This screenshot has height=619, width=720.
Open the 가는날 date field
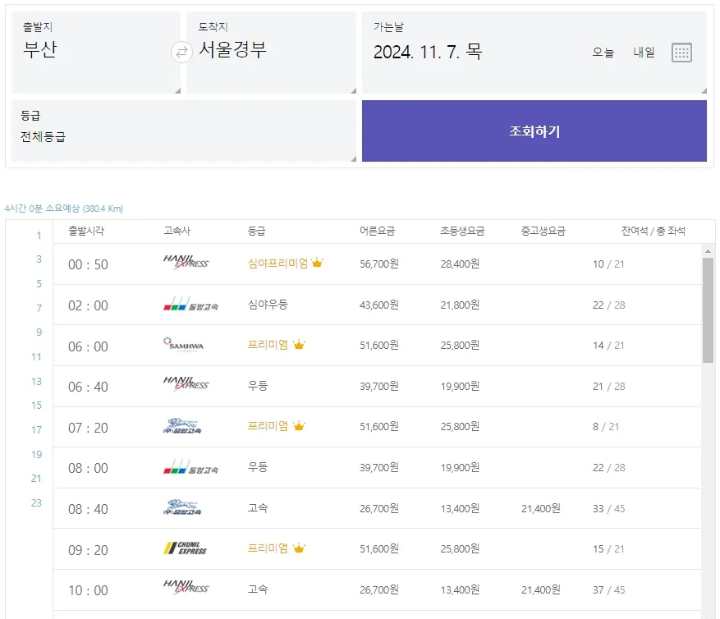[534, 53]
